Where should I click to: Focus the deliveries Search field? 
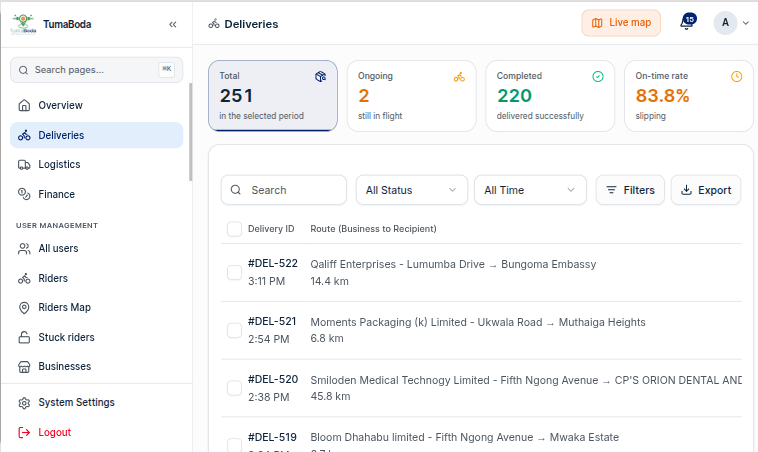284,190
